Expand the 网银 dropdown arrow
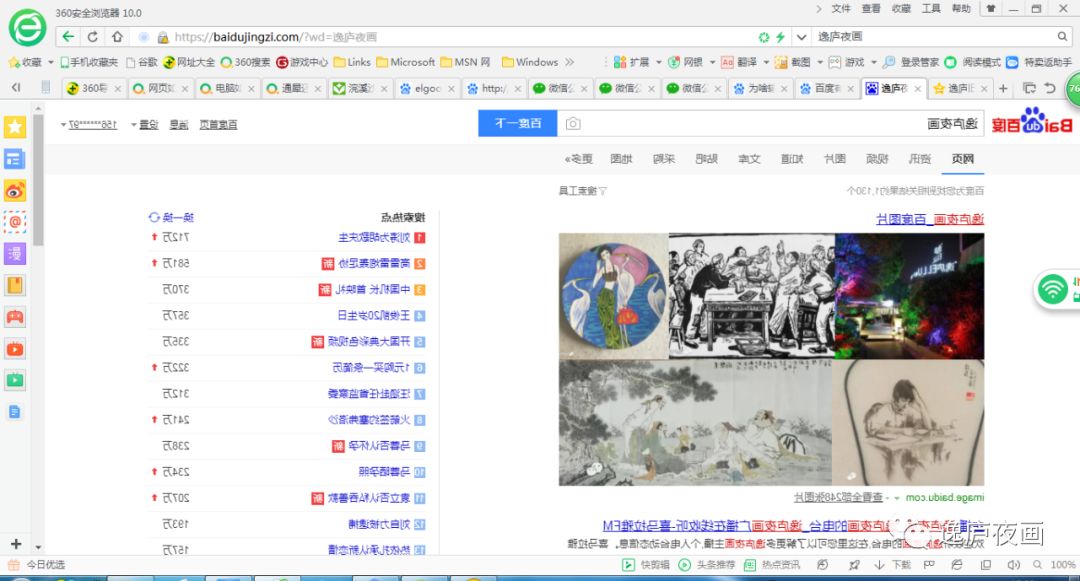 click(712, 62)
